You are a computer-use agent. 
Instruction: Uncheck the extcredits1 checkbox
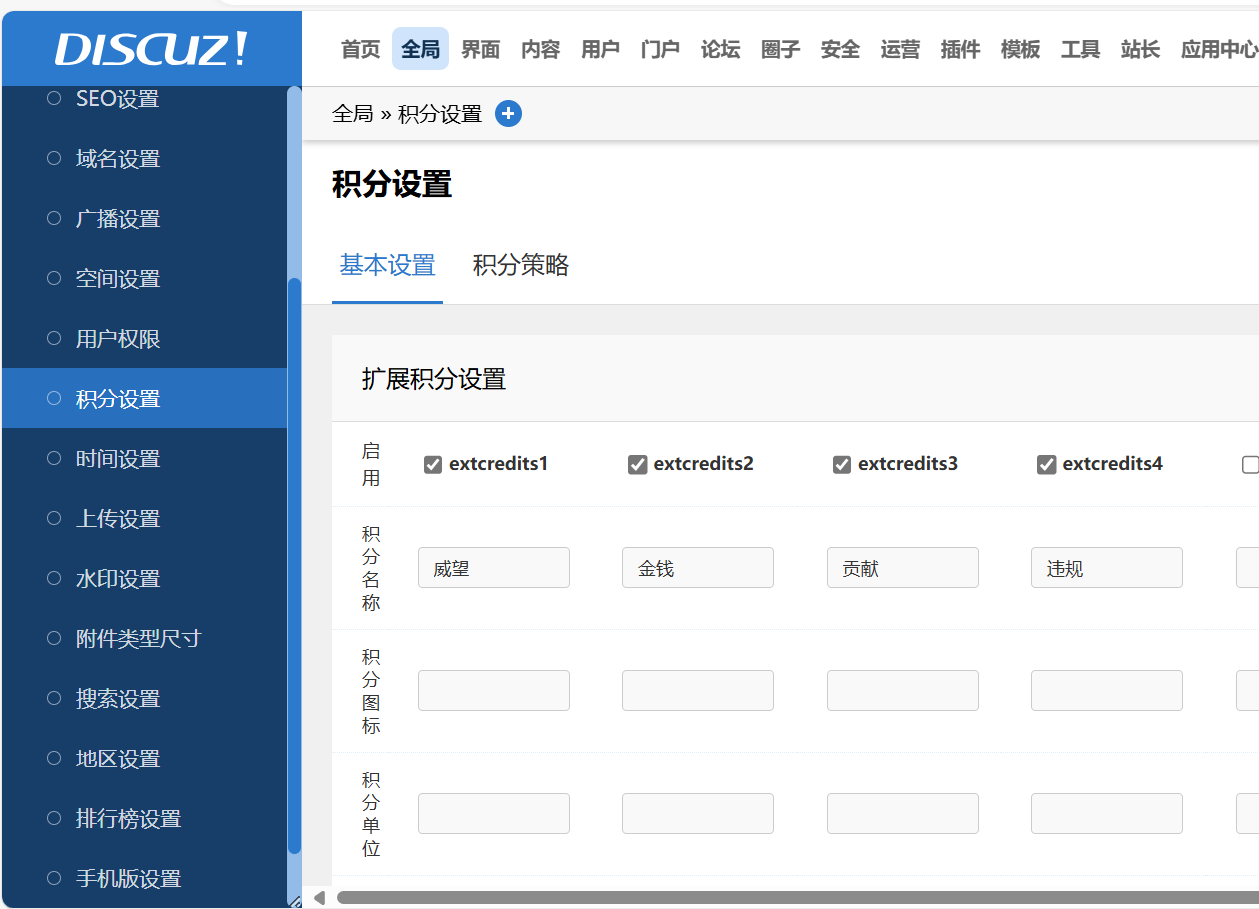point(433,464)
